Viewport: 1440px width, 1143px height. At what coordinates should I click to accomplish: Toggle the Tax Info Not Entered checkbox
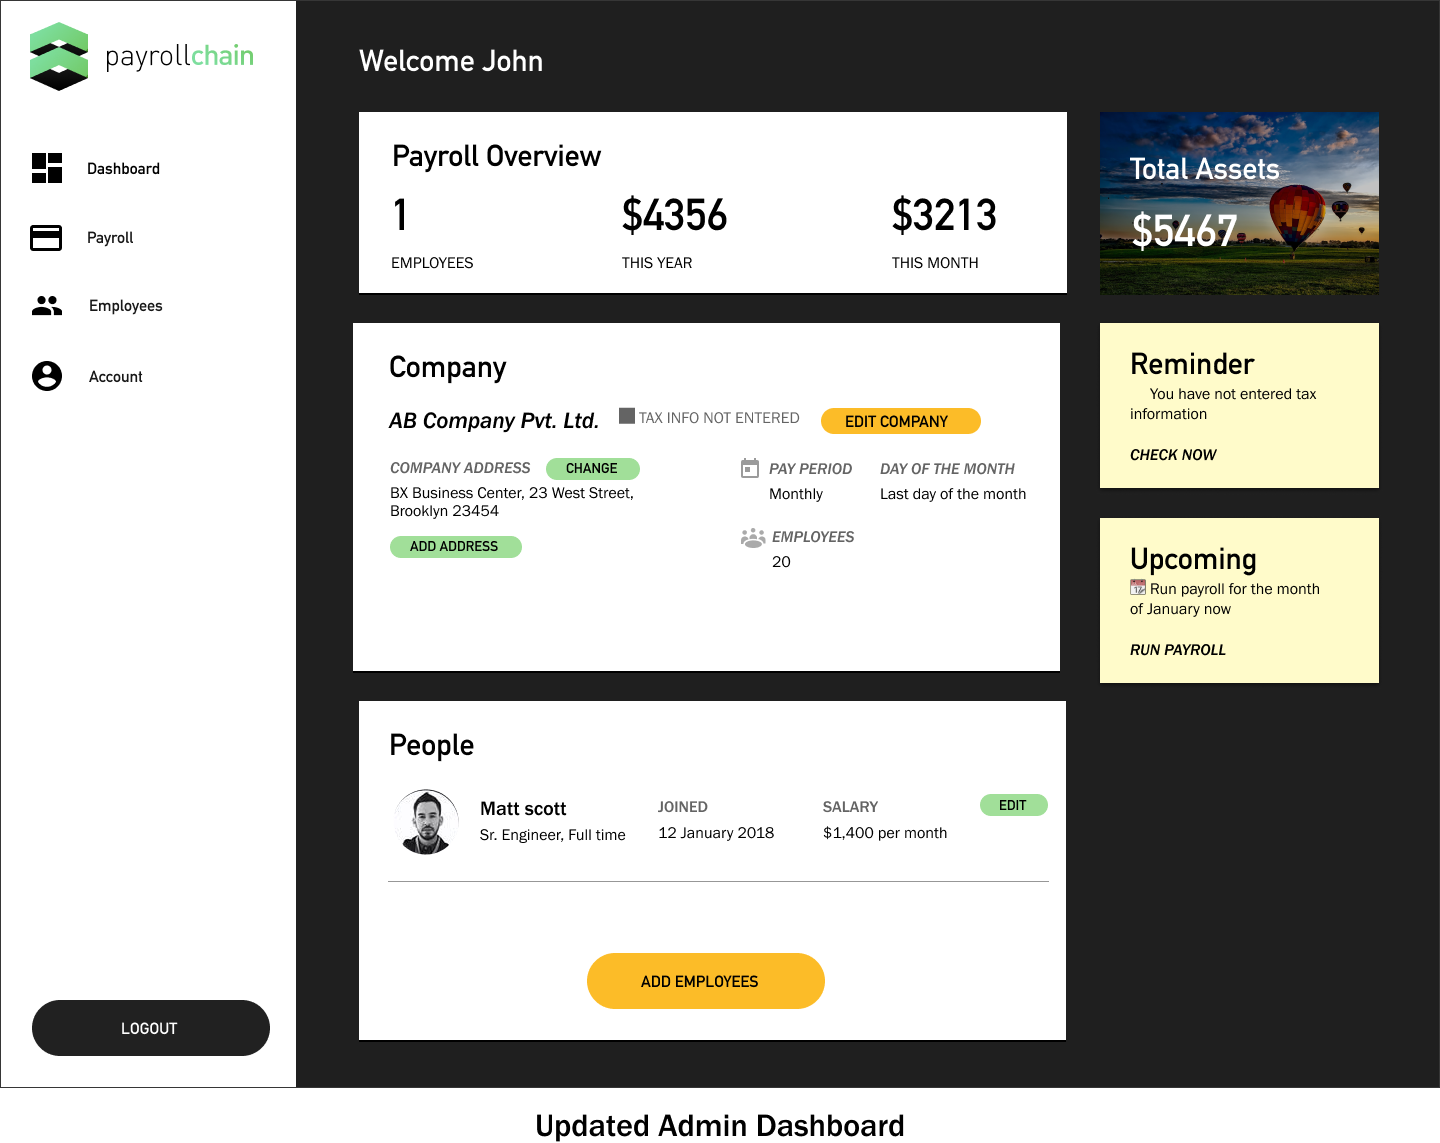tap(627, 416)
